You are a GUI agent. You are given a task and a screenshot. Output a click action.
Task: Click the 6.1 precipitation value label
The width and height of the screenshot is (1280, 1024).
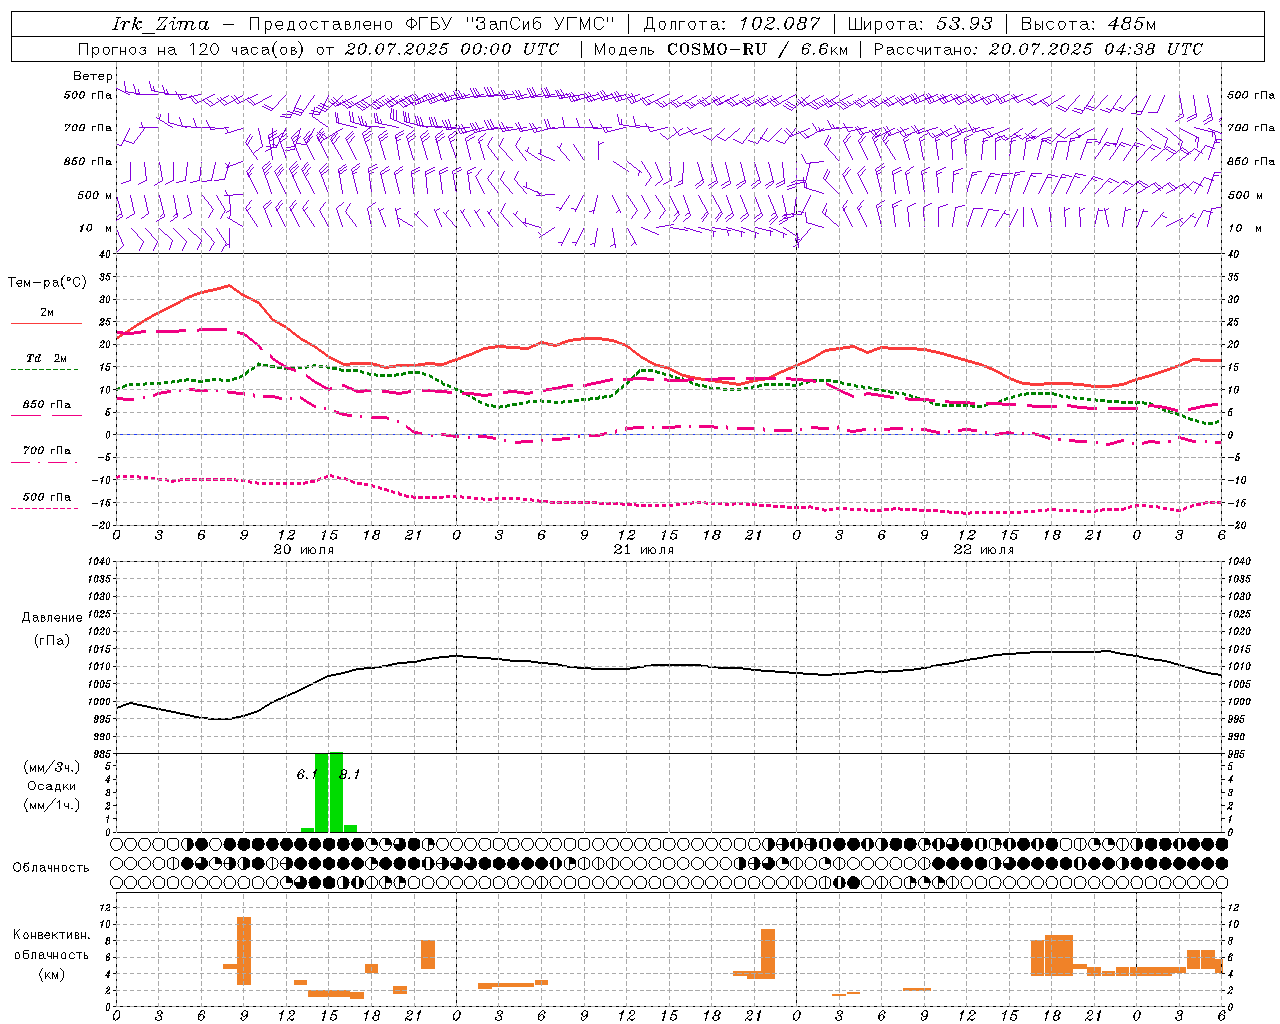(306, 774)
